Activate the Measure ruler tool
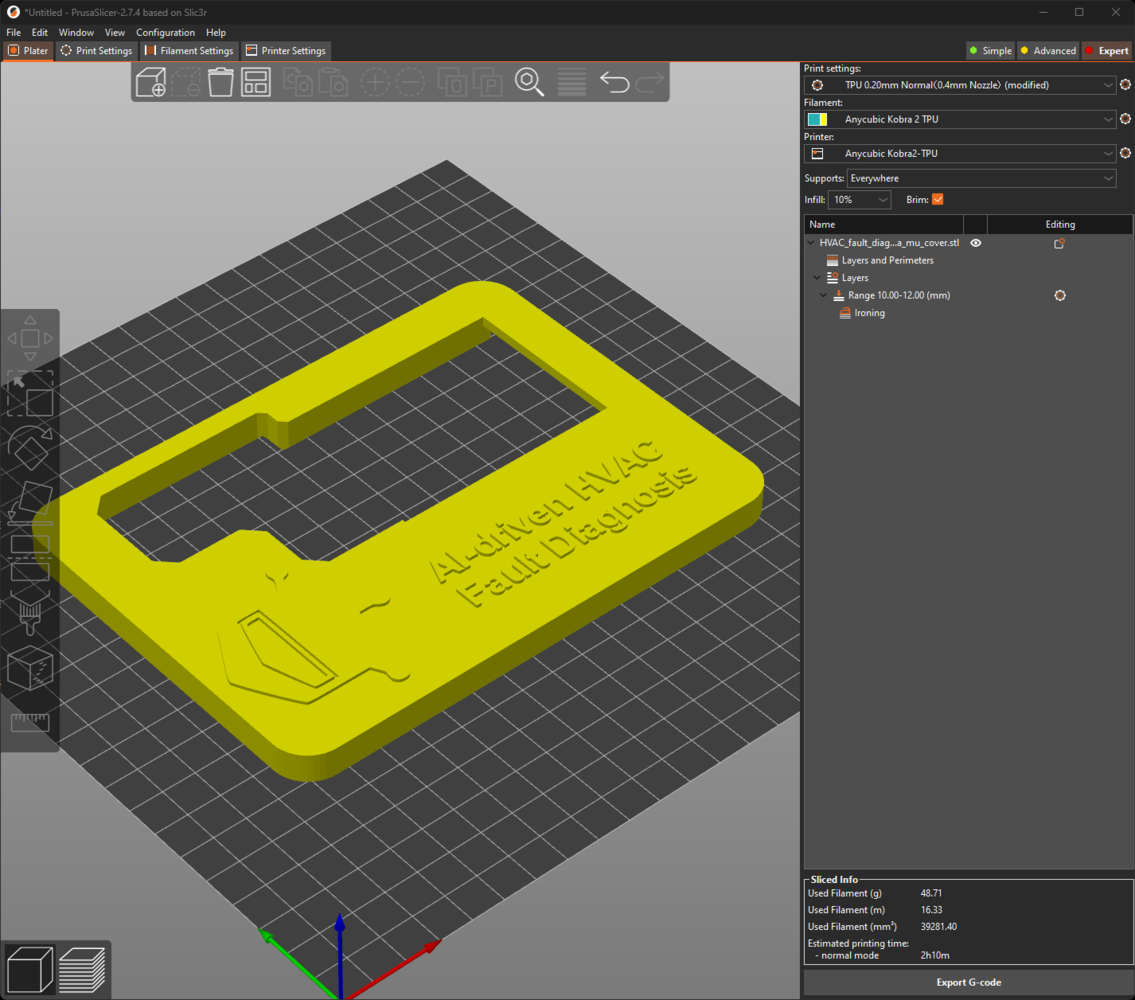 click(30, 722)
